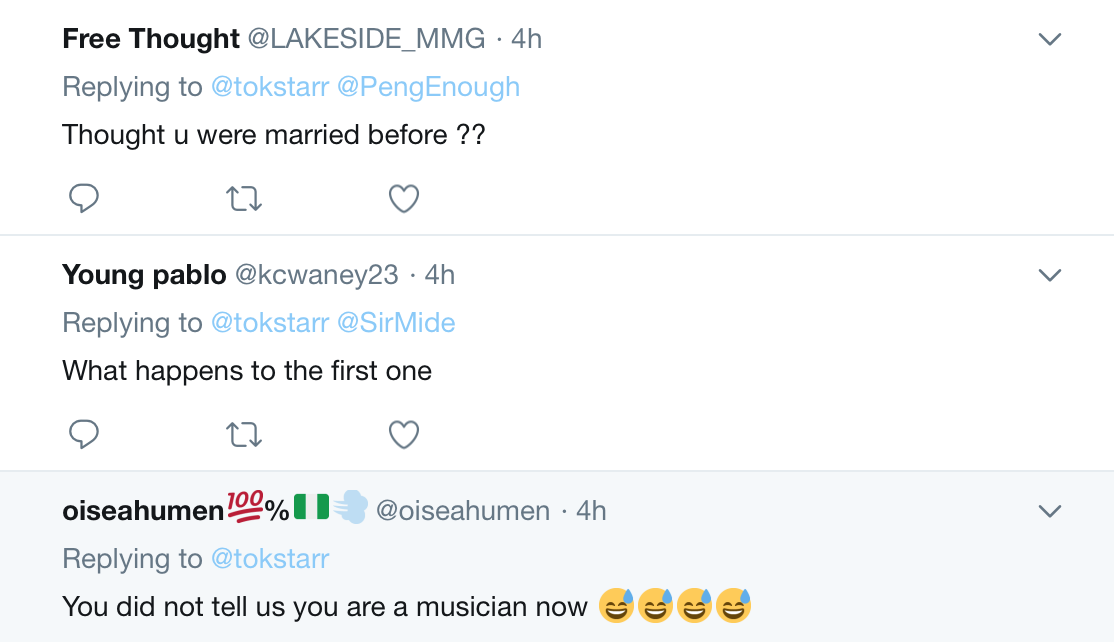Open options chevron on oiseahumen's tweet
Viewport: 1114px width, 642px height.
(1049, 511)
